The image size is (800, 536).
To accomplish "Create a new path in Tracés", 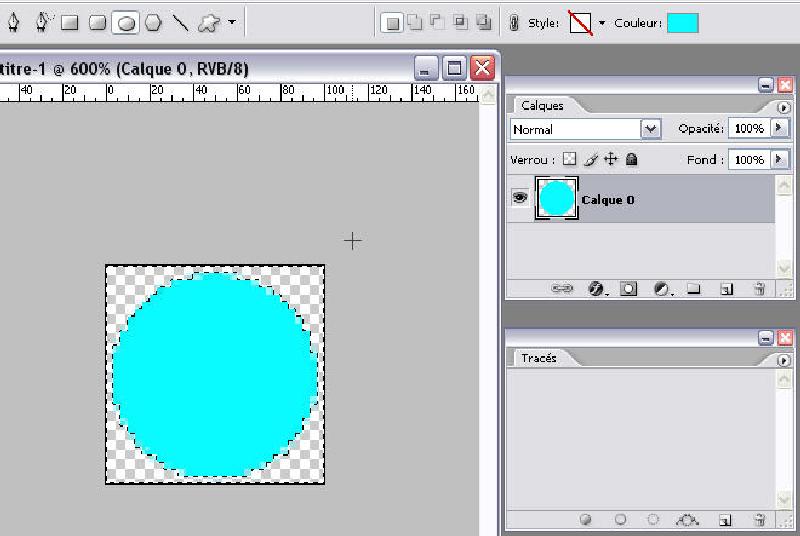I will [725, 520].
